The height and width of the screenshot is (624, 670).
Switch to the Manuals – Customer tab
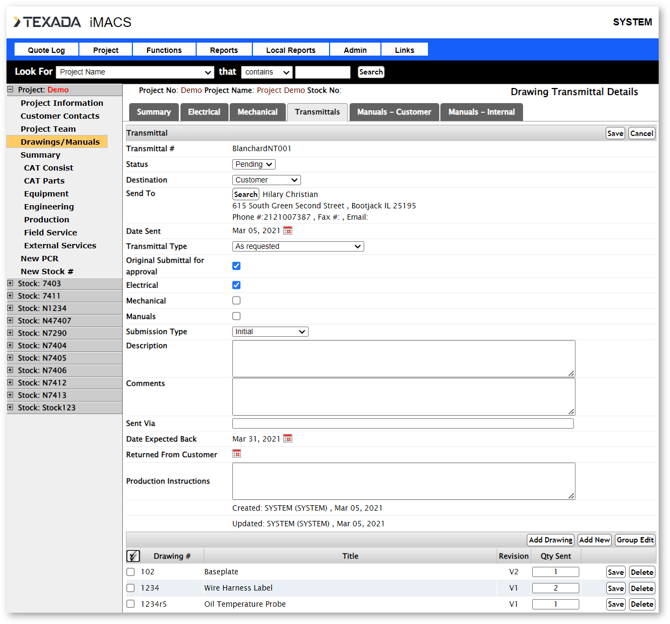[x=394, y=112]
